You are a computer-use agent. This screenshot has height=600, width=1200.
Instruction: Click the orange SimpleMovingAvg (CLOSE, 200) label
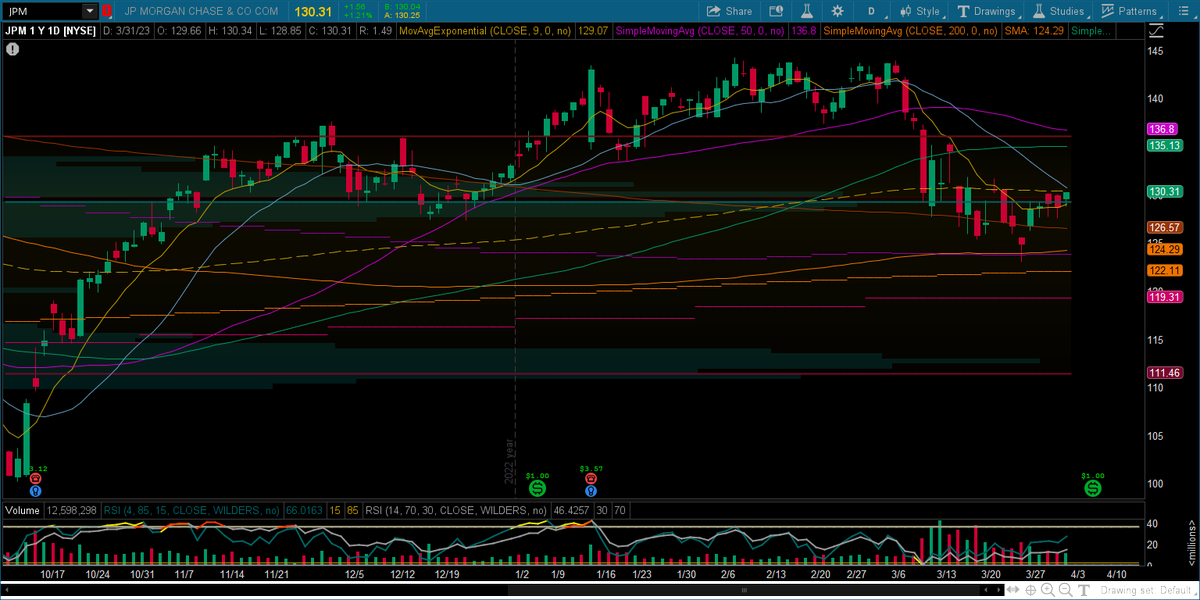pos(908,31)
